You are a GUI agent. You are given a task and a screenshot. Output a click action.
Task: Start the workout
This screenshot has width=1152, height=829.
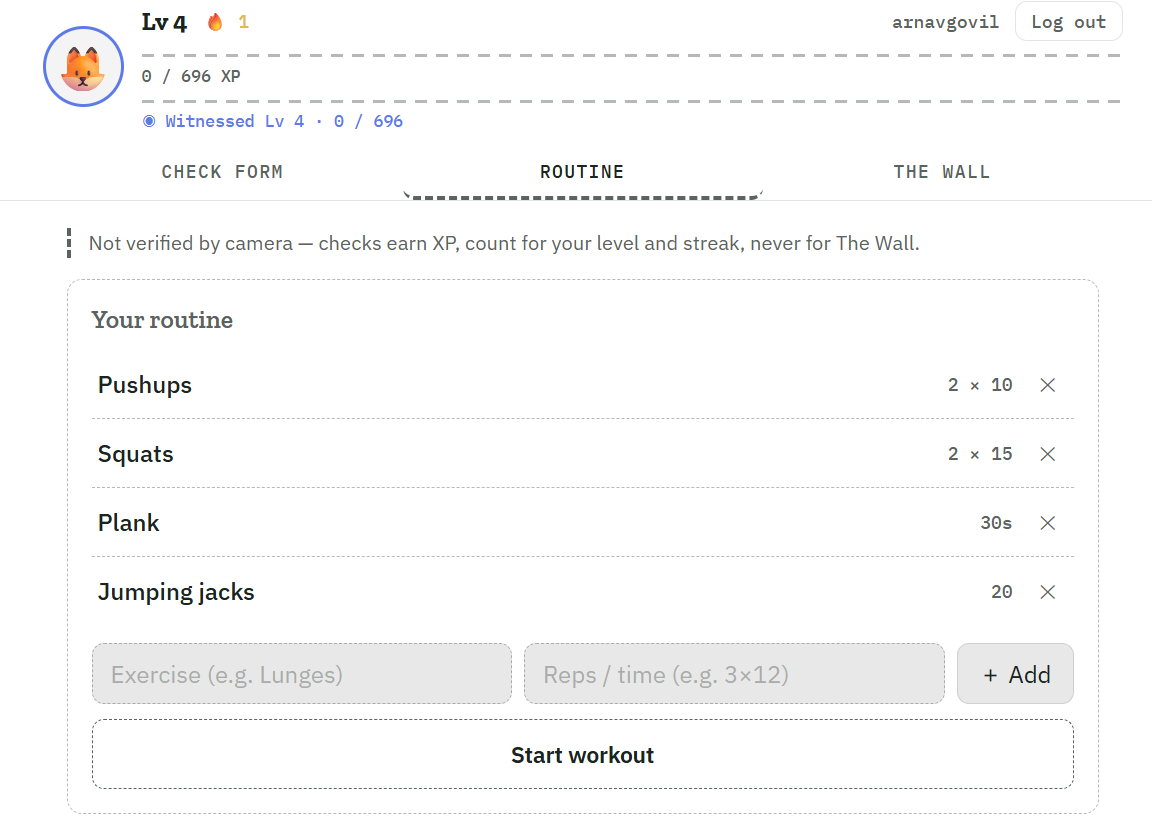(x=583, y=755)
